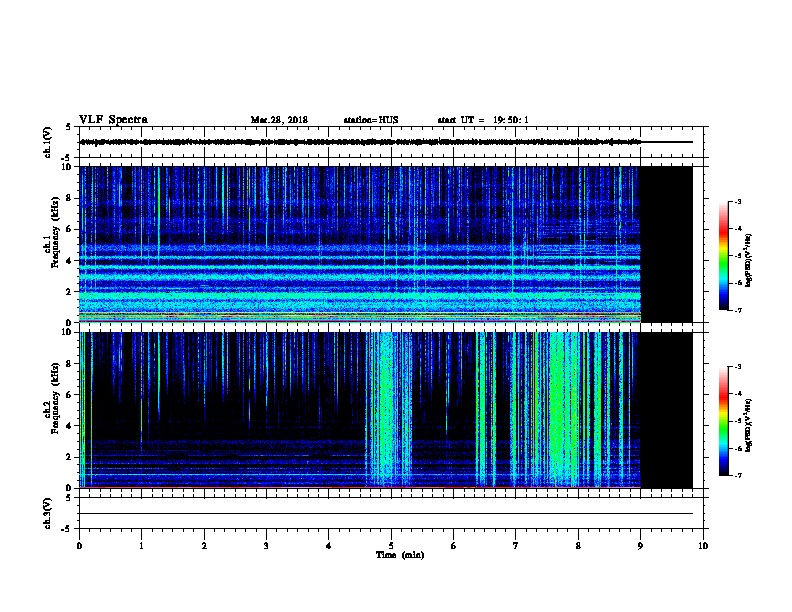Click the log(PSD) label beside ch.1 color scale

tap(749, 260)
